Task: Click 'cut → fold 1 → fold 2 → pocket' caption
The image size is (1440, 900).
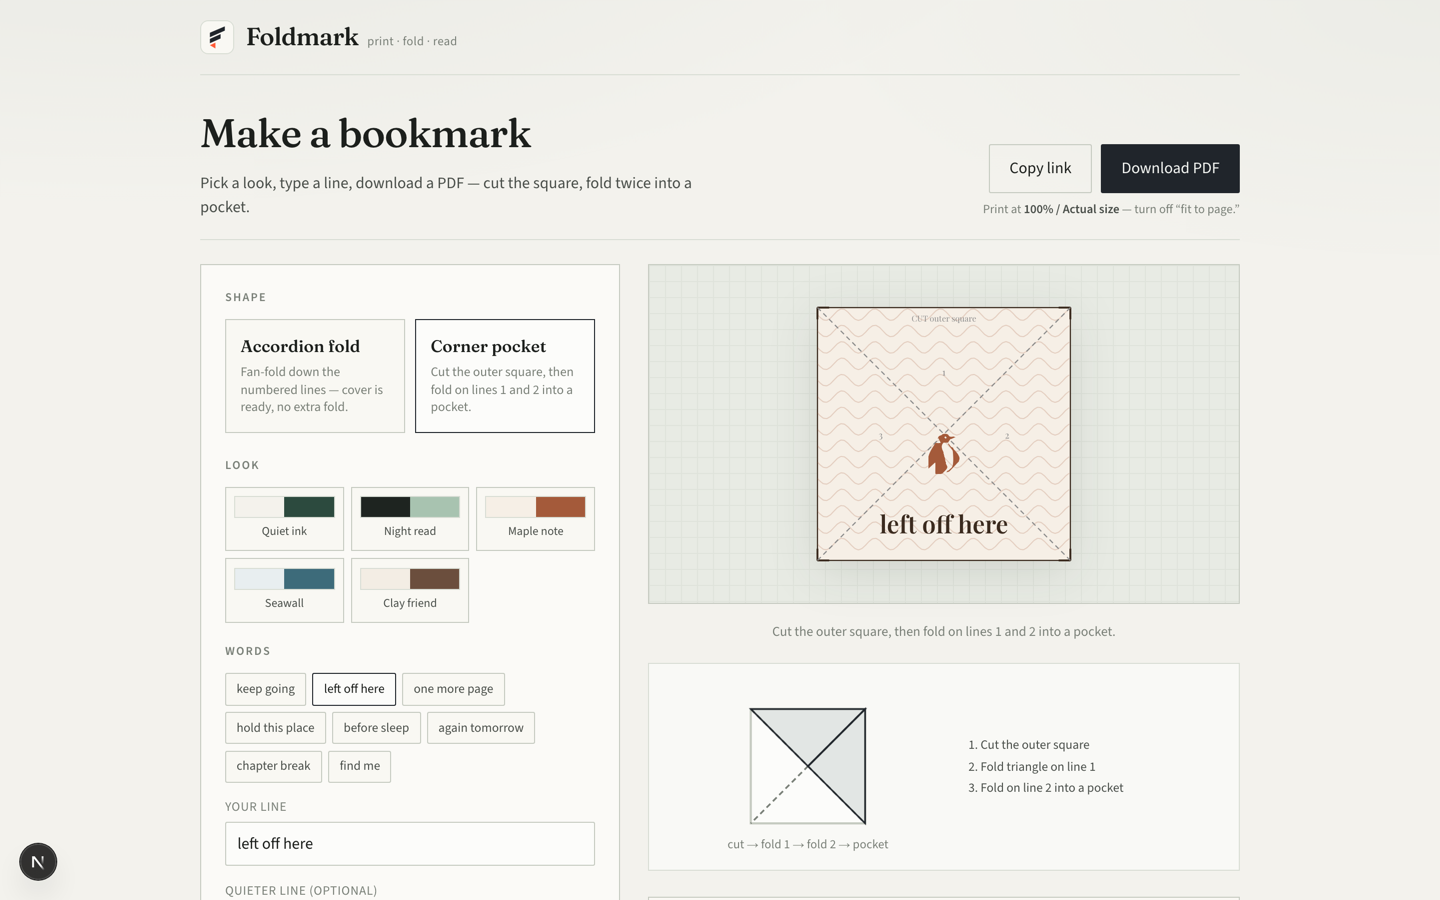Action: [808, 845]
